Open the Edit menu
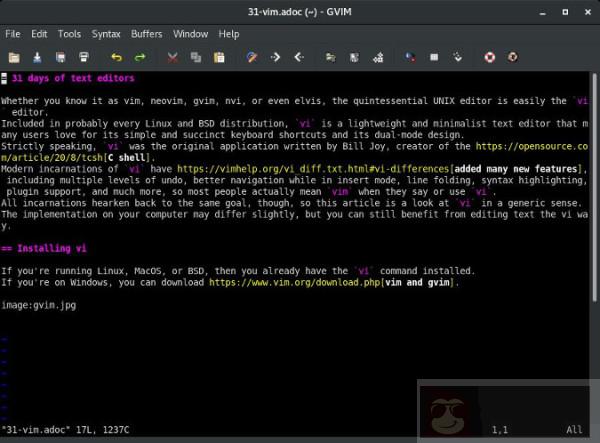The width and height of the screenshot is (600, 443). point(41,34)
